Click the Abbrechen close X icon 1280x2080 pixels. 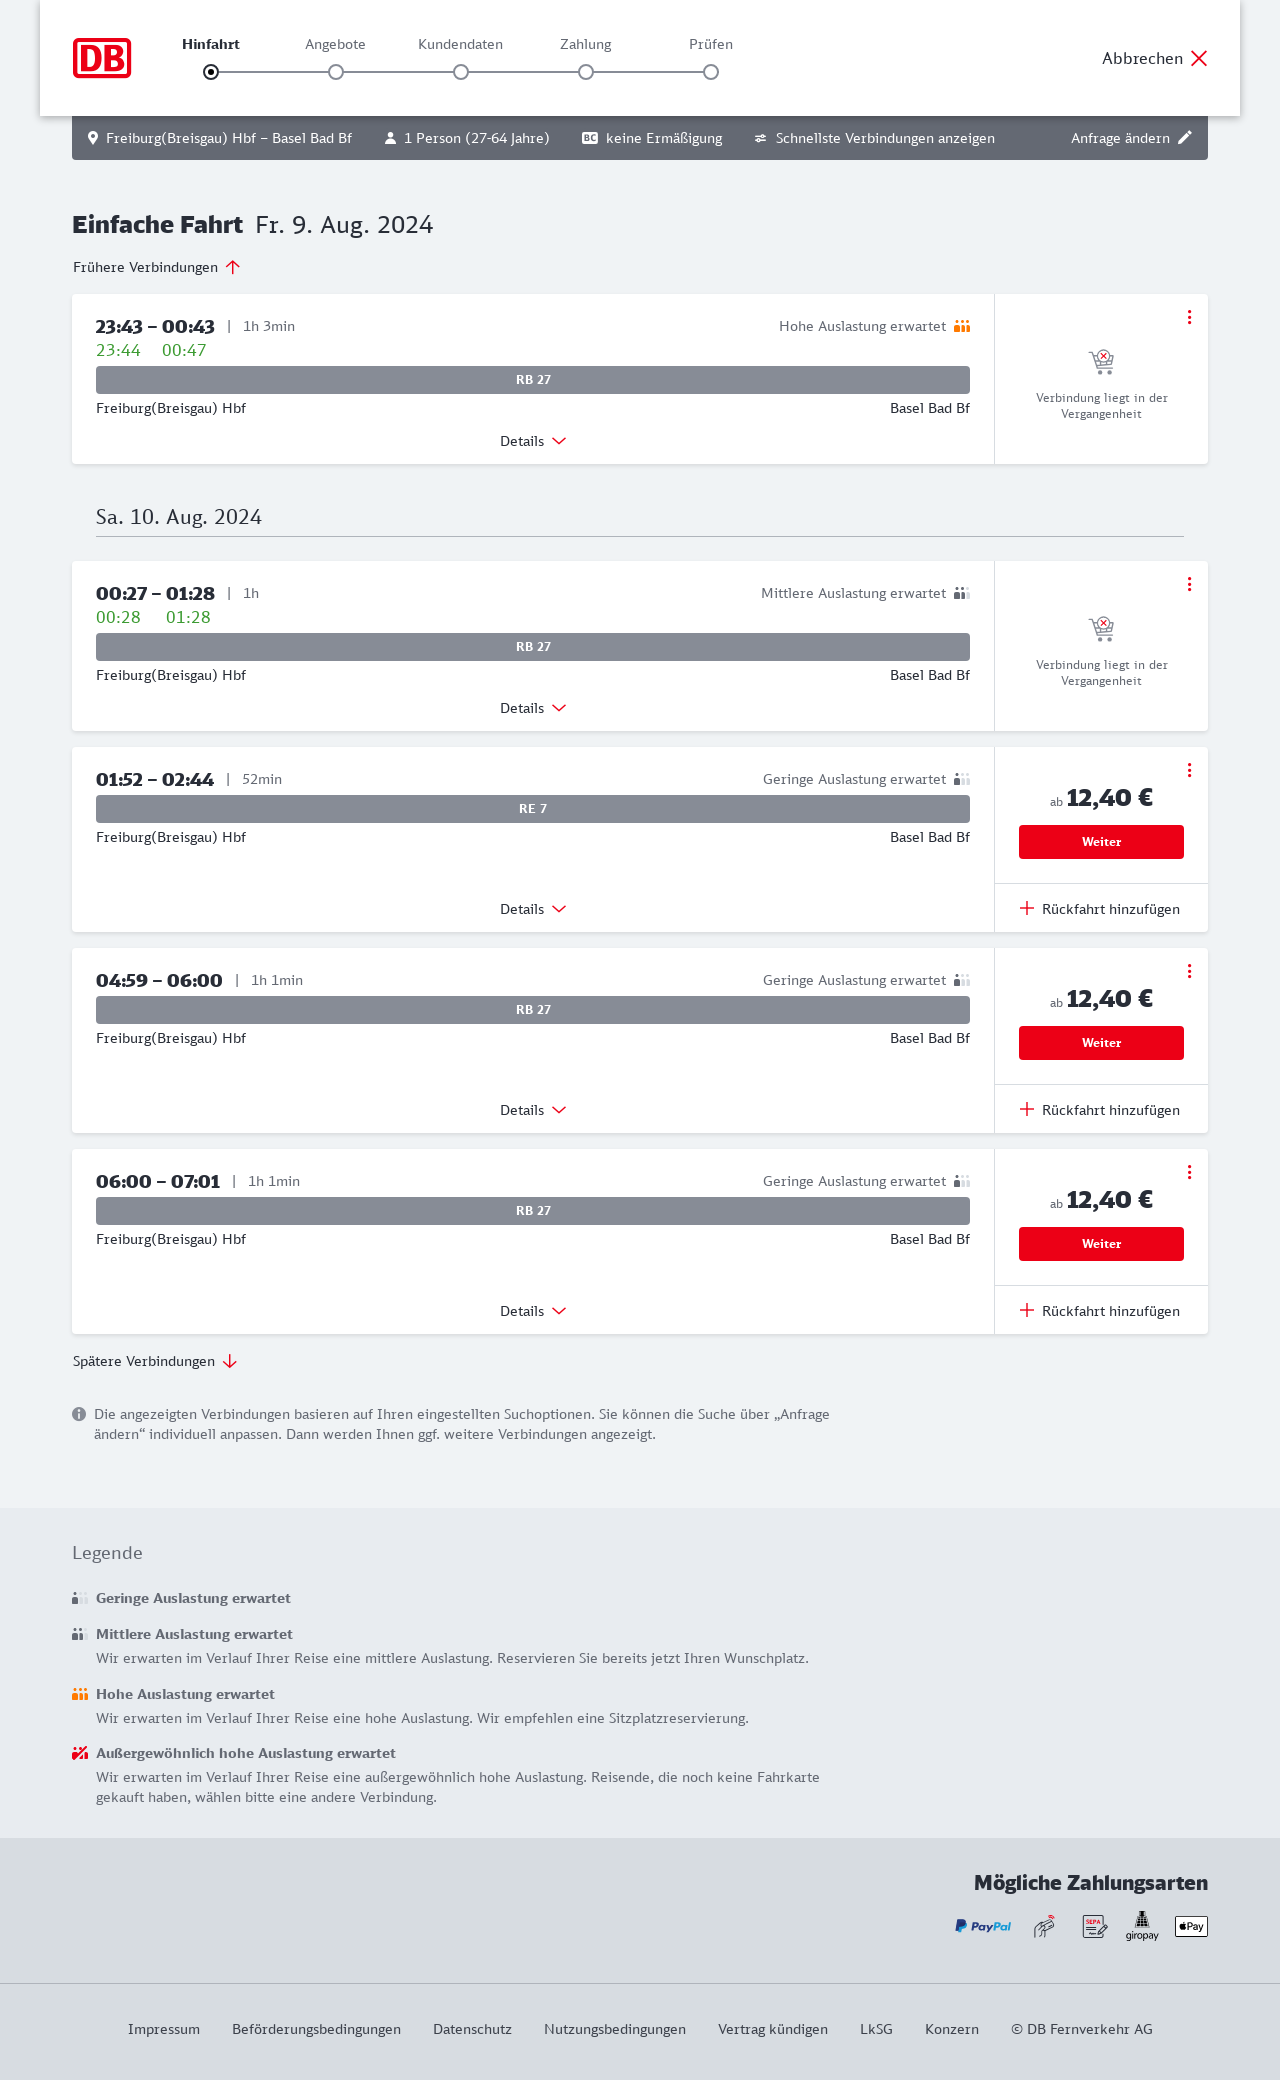pos(1199,58)
